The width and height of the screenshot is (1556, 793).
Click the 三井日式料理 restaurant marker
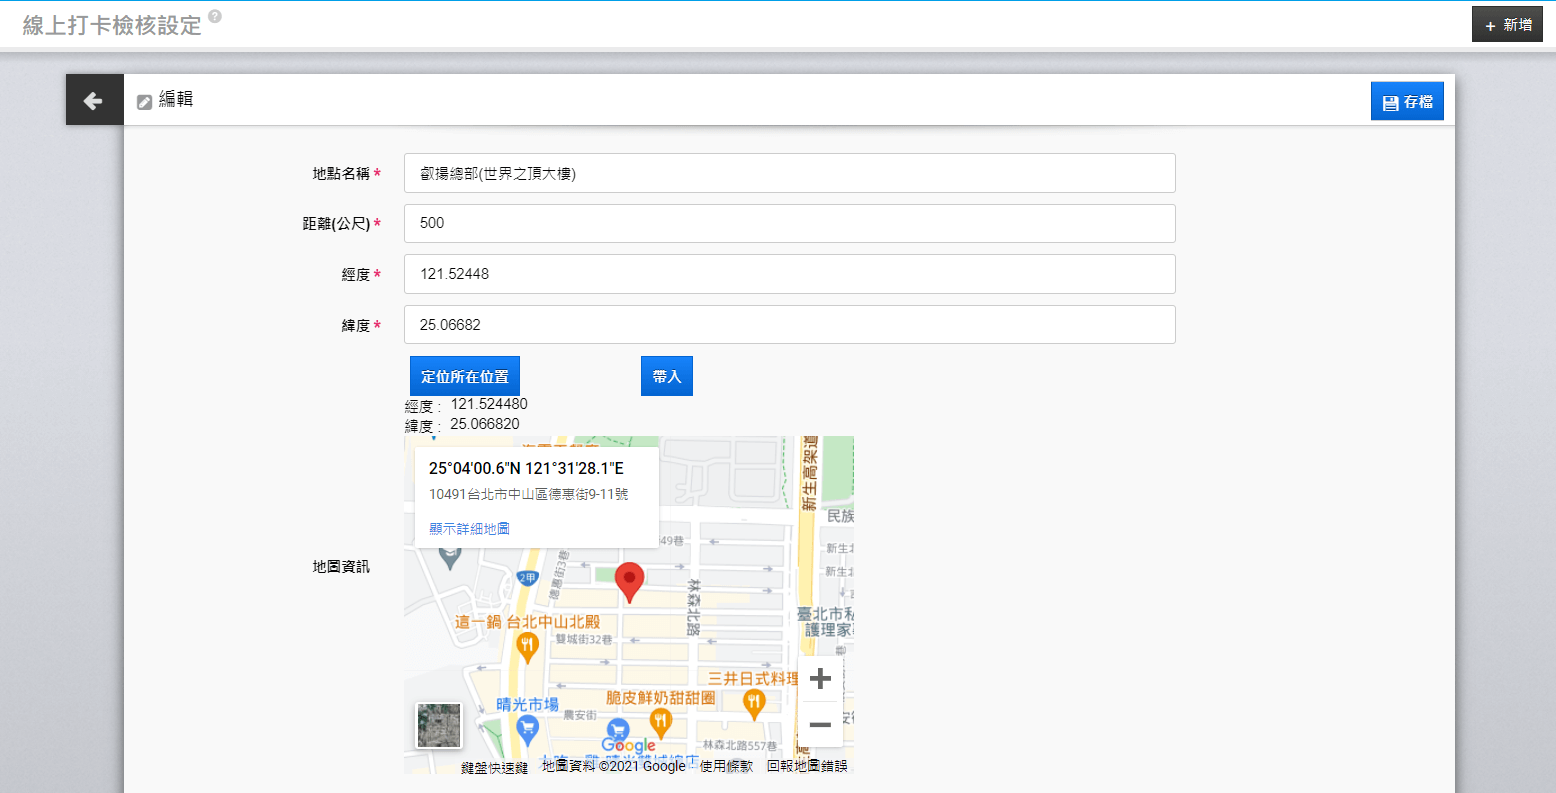click(x=755, y=703)
